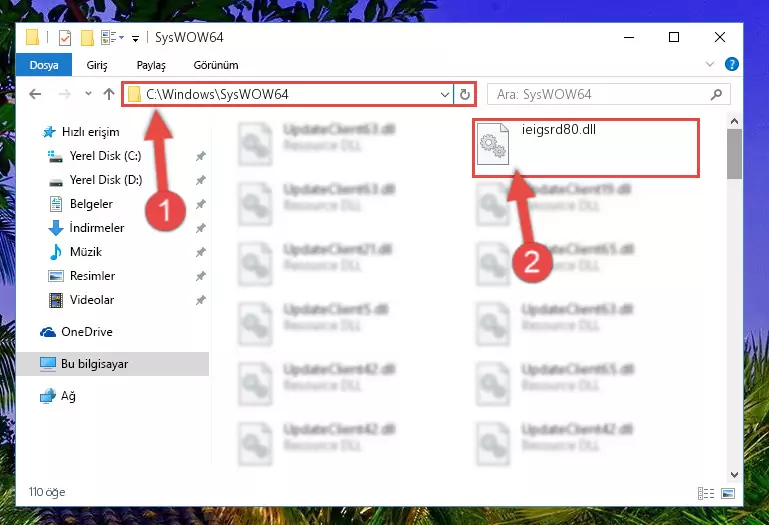The image size is (769, 525).
Task: Switch to large icons view in status bar
Action: pyautogui.click(x=728, y=493)
